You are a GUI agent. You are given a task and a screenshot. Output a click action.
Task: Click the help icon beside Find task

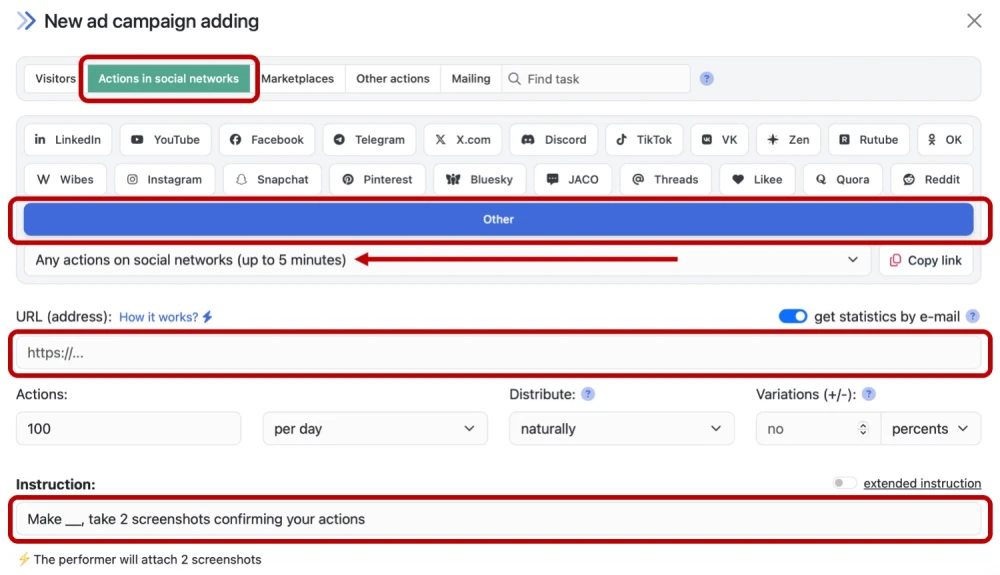click(x=707, y=79)
